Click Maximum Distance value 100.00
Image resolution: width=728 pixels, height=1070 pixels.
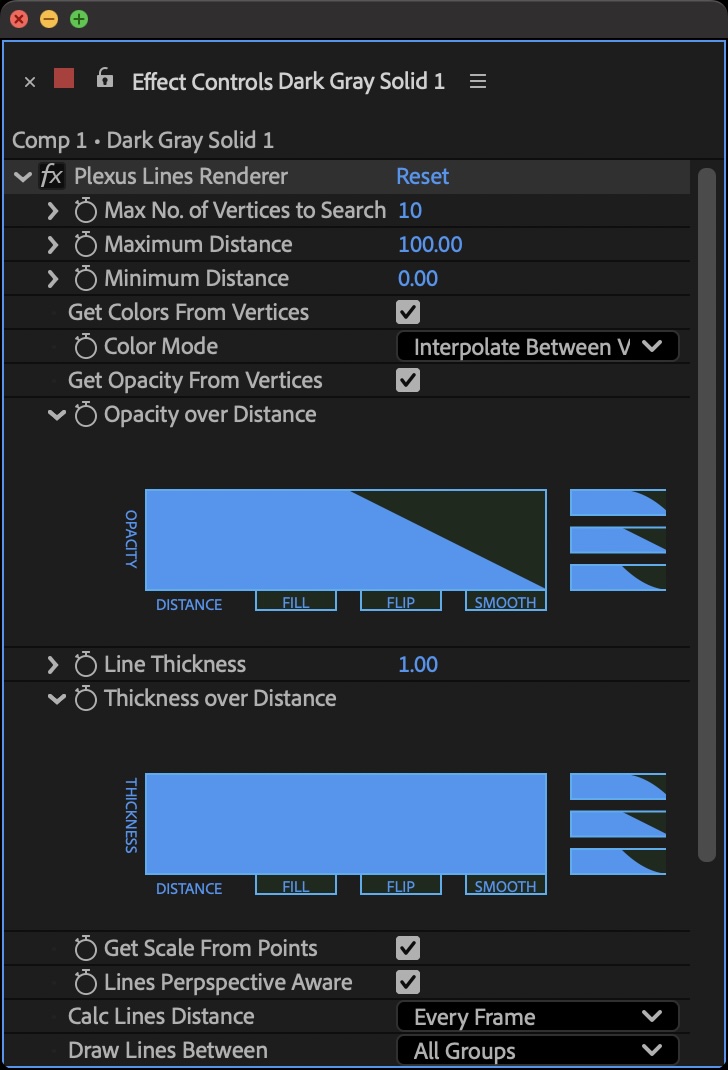(431, 244)
